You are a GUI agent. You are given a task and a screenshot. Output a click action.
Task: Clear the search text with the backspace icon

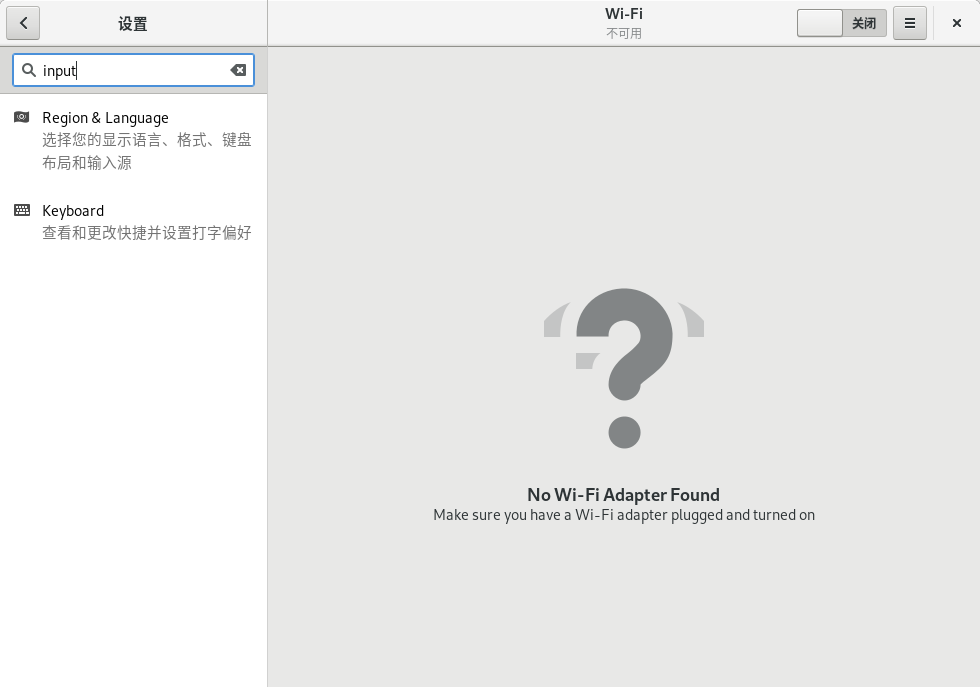click(x=238, y=70)
